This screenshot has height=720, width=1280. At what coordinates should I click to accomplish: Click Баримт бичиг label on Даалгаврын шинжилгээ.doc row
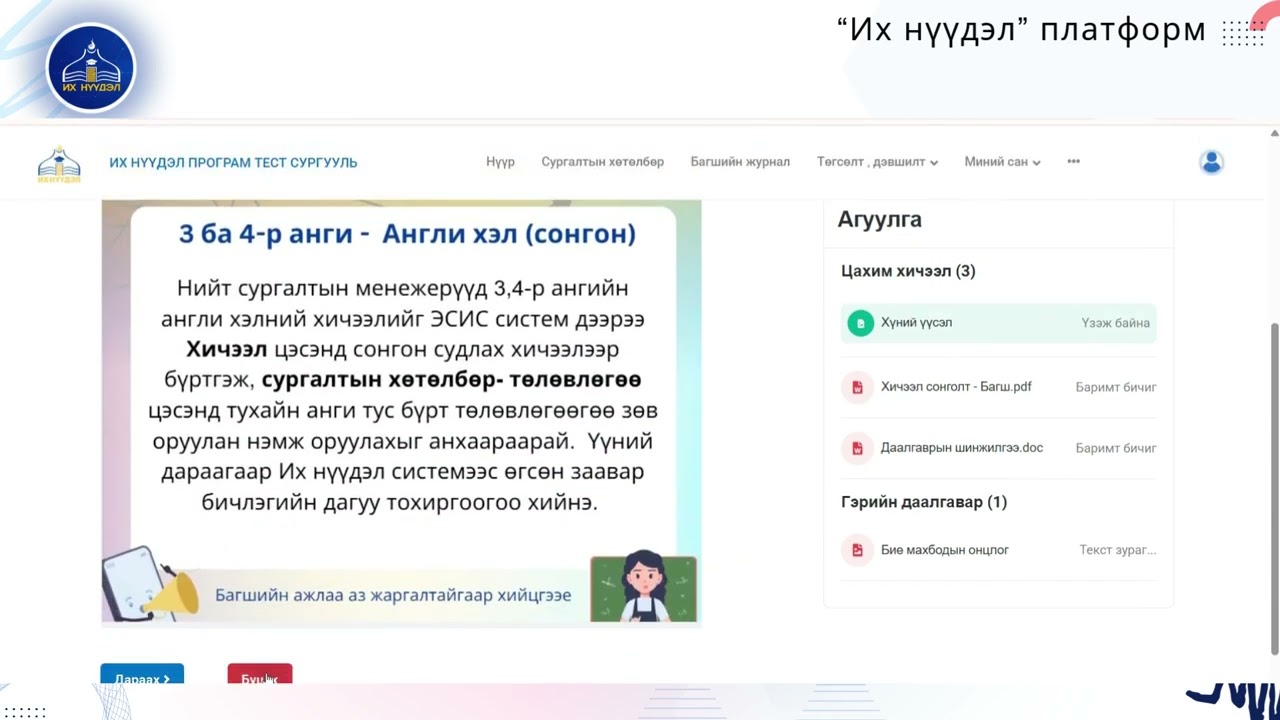(1116, 448)
